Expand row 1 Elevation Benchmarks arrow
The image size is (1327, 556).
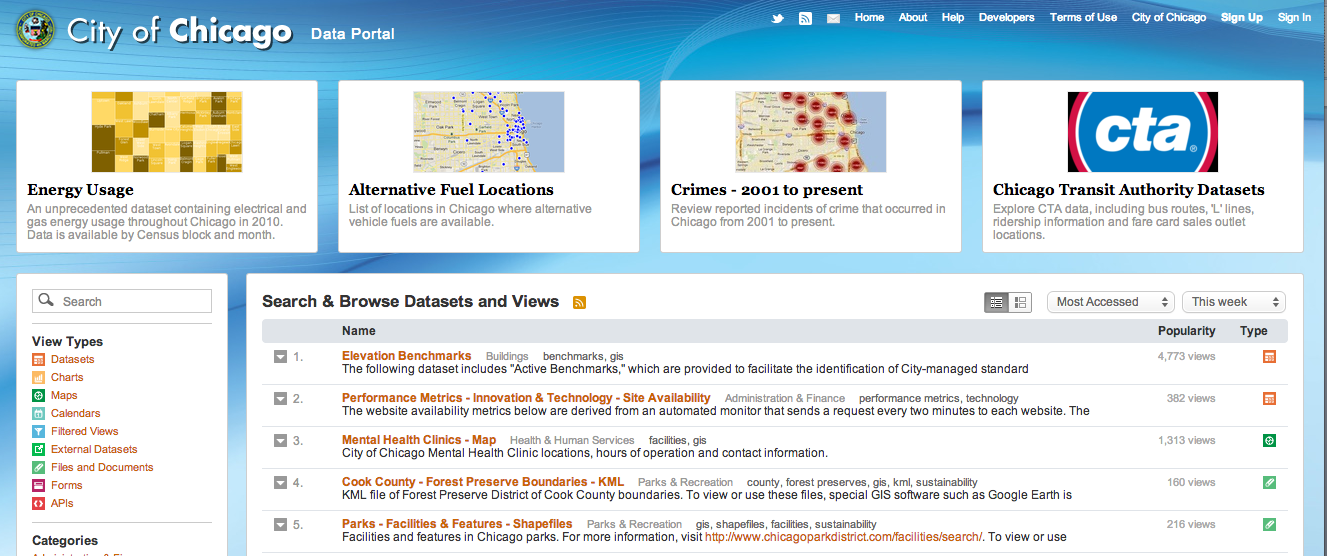[281, 356]
